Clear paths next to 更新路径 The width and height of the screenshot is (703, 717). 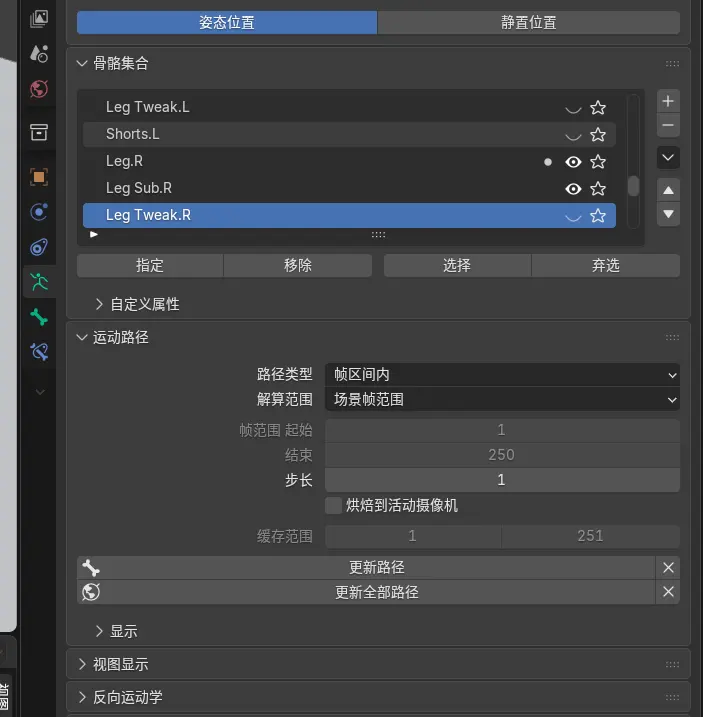pos(668,568)
